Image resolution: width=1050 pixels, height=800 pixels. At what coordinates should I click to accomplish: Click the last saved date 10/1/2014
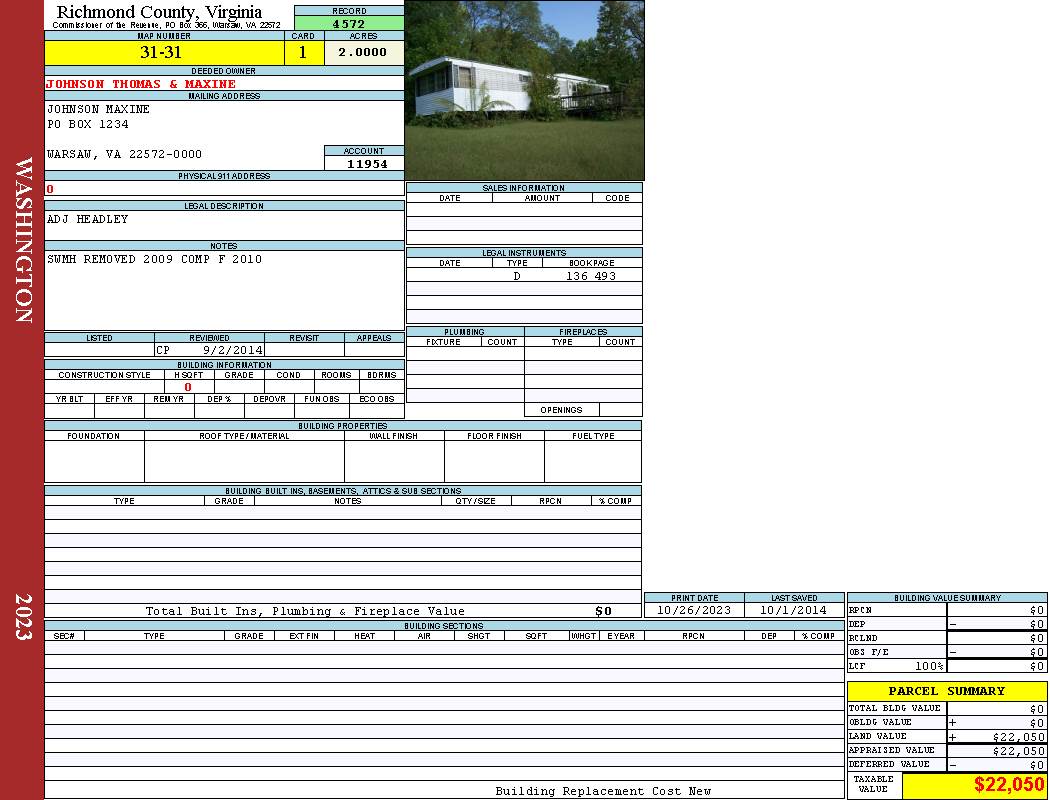tap(794, 610)
